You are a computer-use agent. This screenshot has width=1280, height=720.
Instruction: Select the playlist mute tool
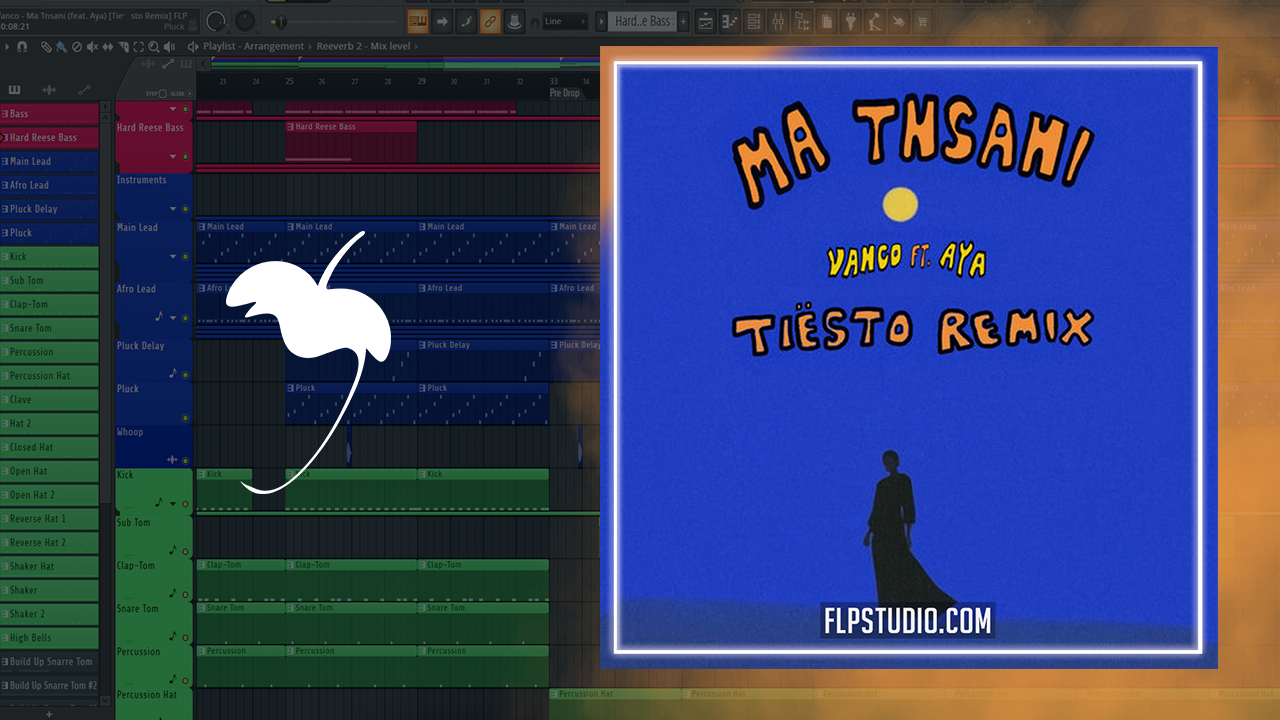click(92, 47)
